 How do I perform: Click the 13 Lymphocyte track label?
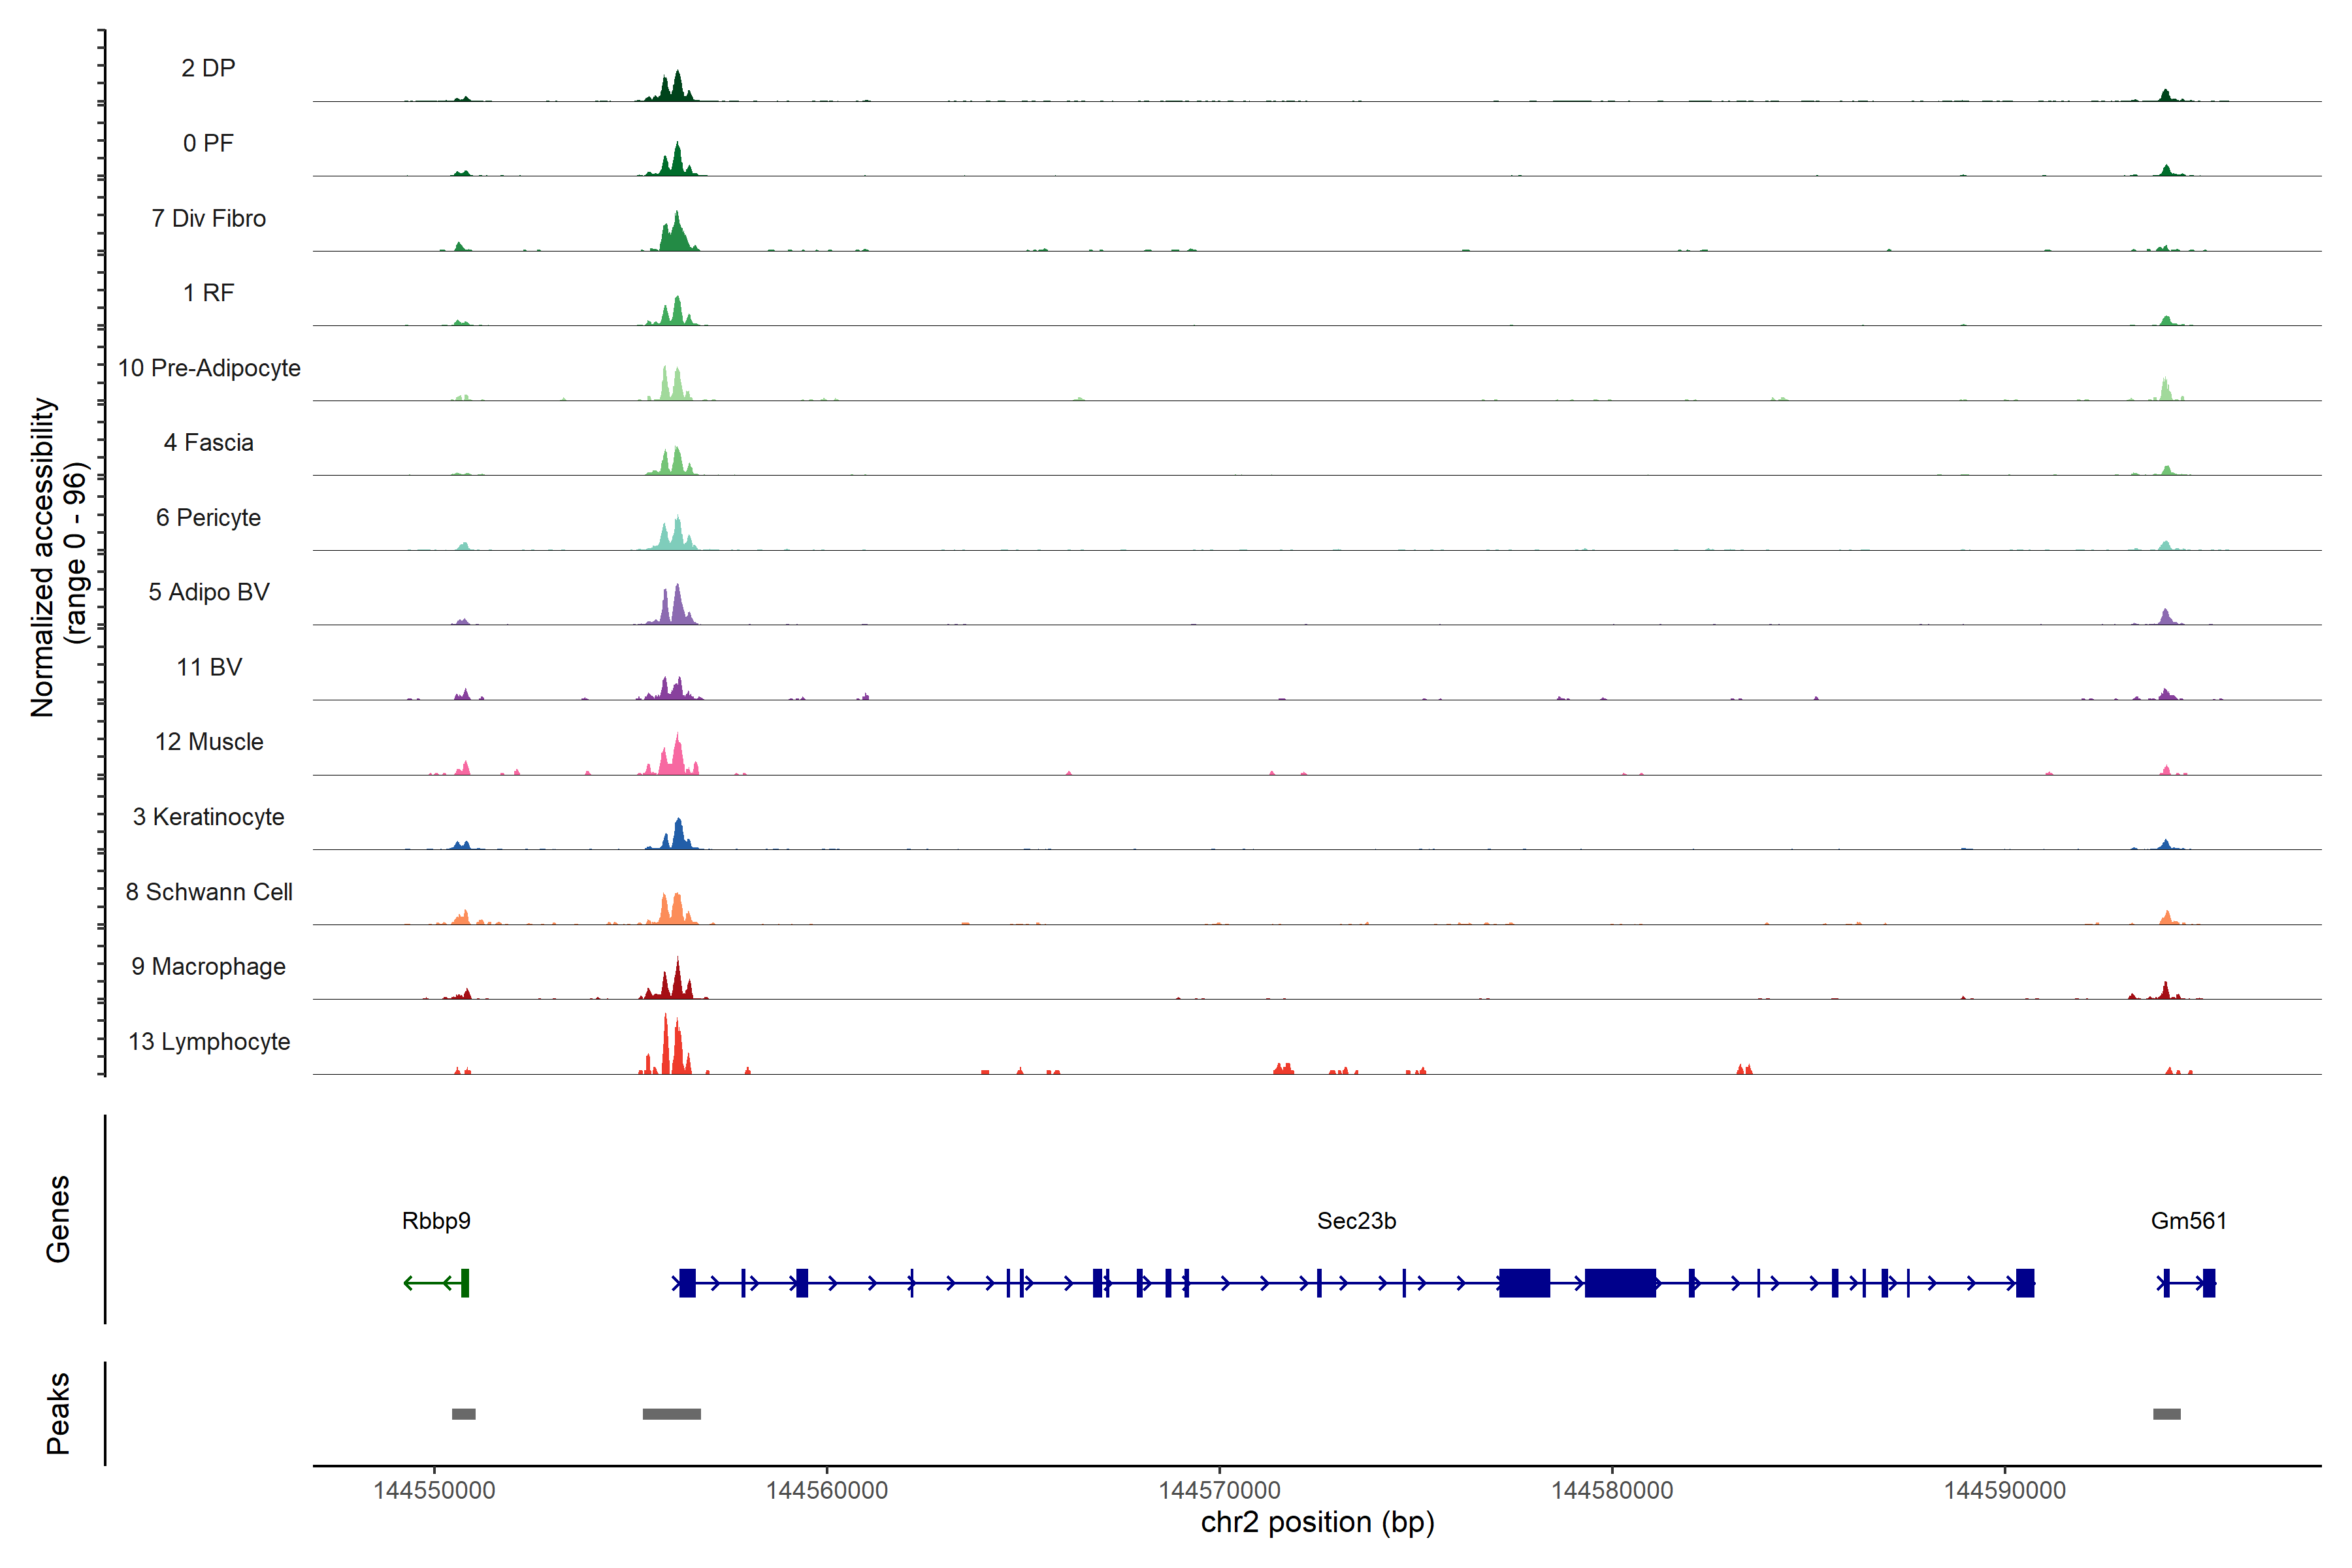point(209,1041)
